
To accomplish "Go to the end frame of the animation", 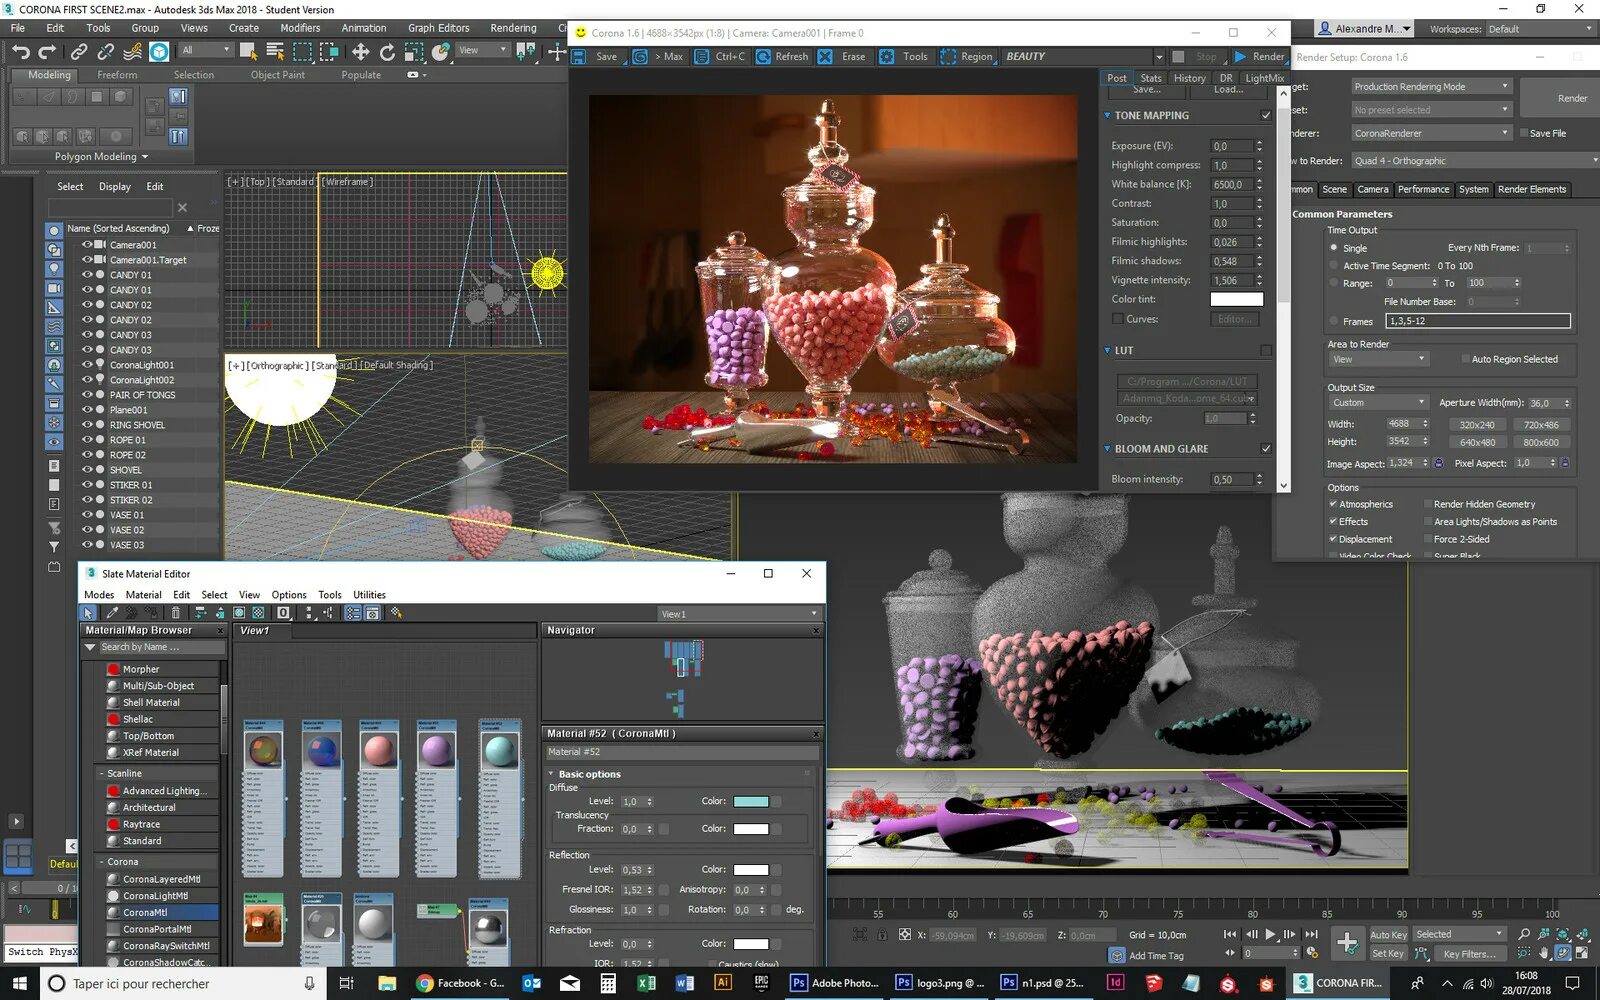I will tap(1310, 934).
